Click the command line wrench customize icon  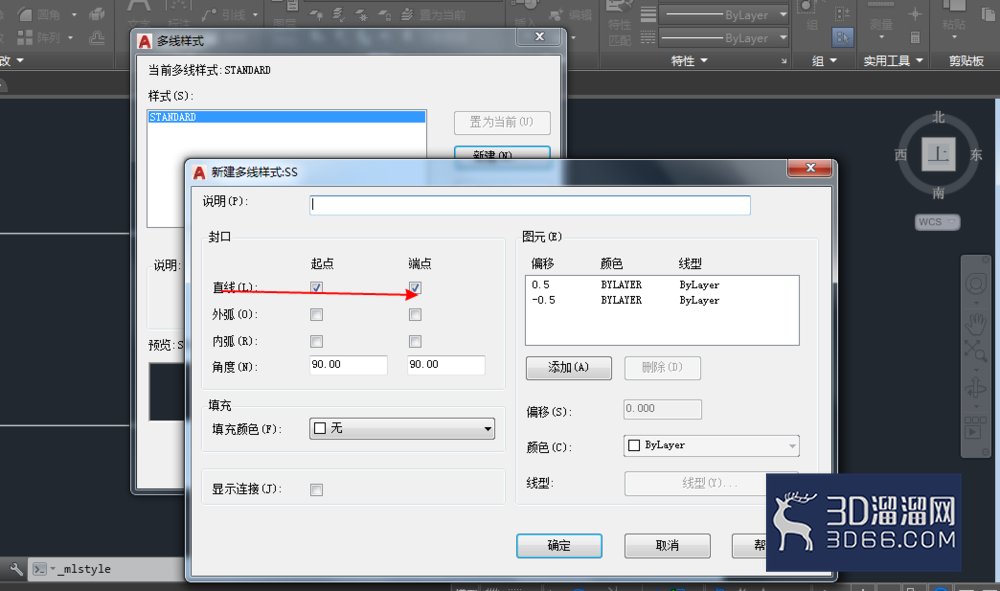[16, 569]
